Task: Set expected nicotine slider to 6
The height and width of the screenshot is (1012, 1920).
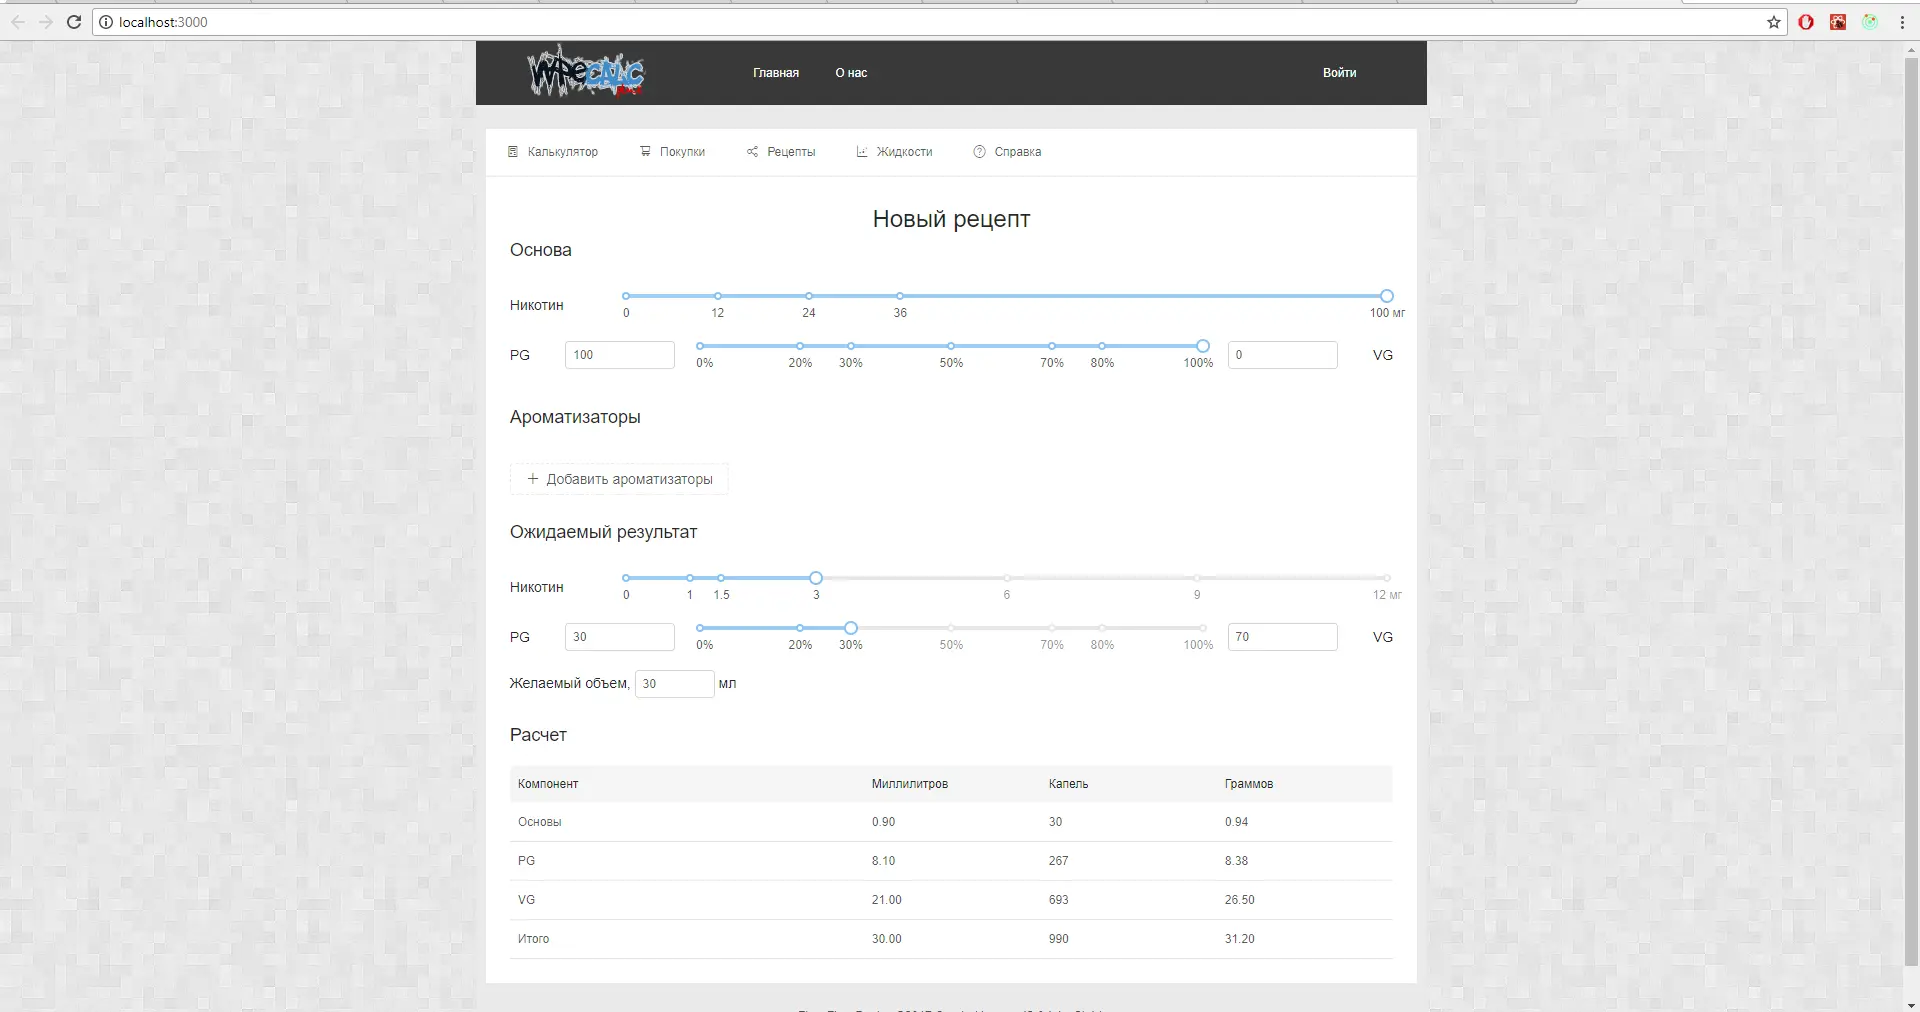Action: tap(1007, 578)
